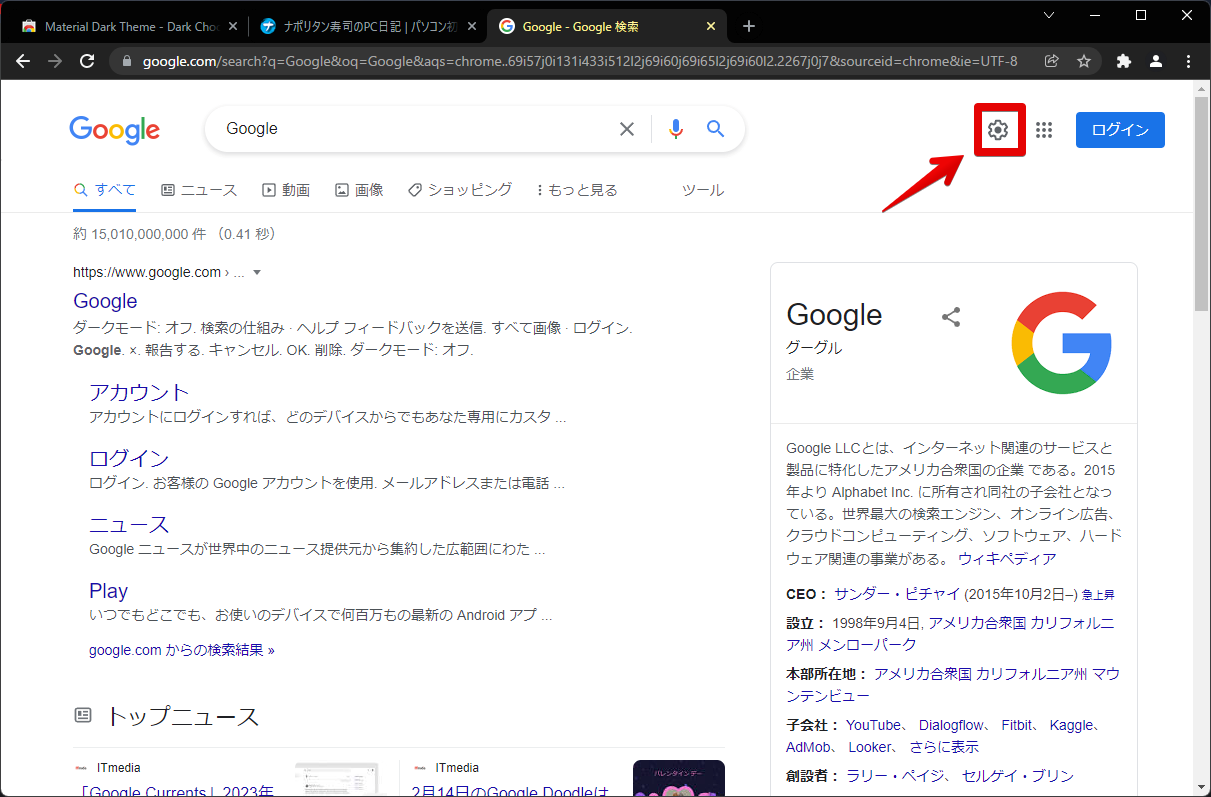
Task: Bookmark this page with star icon
Action: coord(1084,61)
